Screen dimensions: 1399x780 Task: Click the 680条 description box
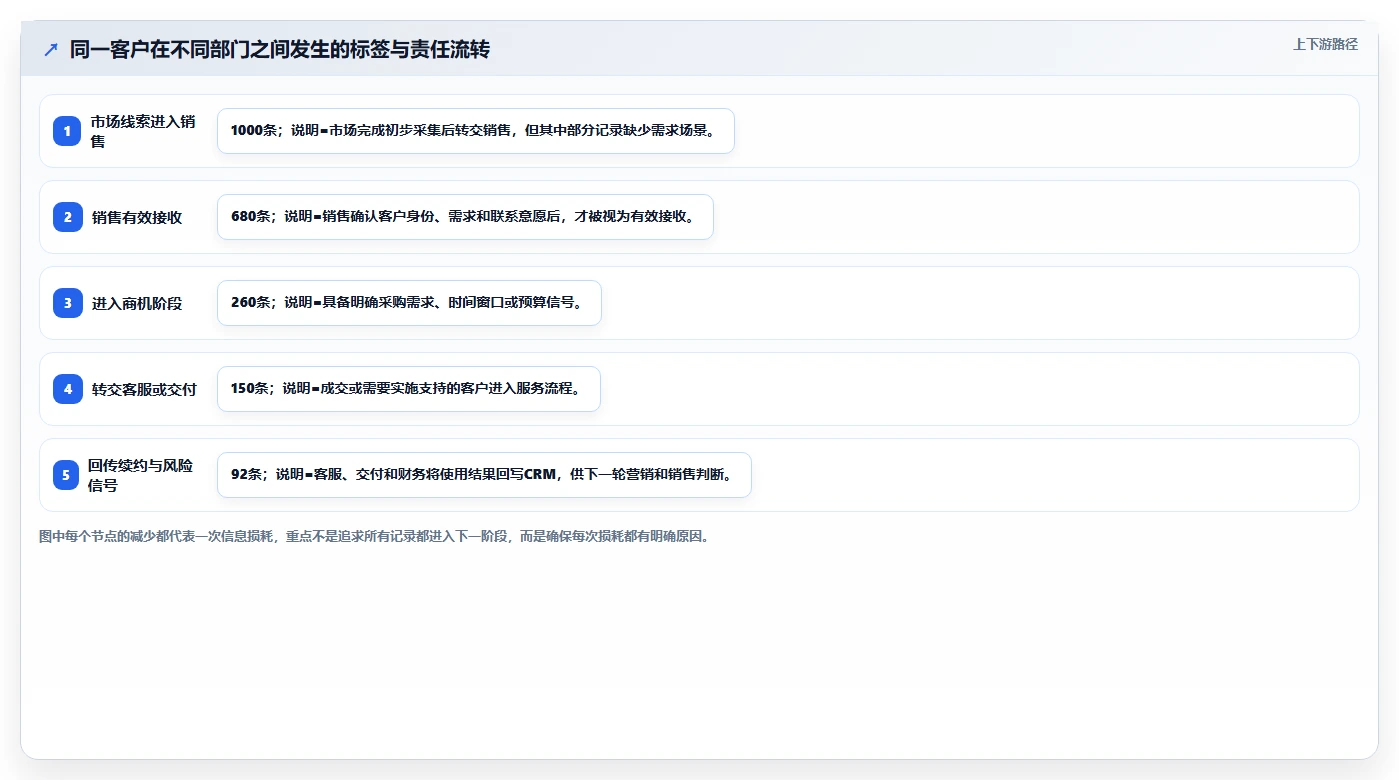pos(465,217)
